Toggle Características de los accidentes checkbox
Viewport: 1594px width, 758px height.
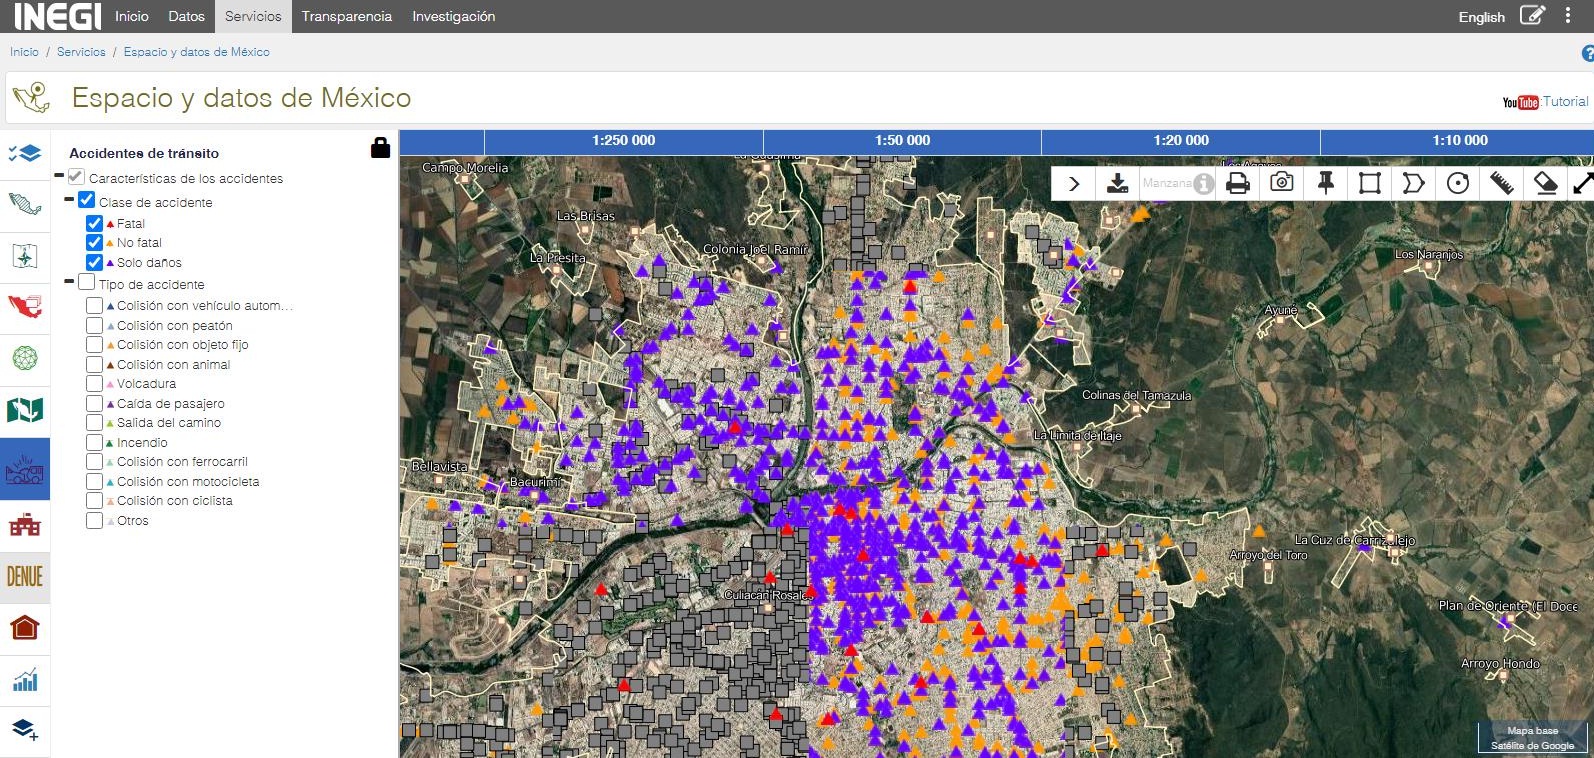[x=76, y=177]
